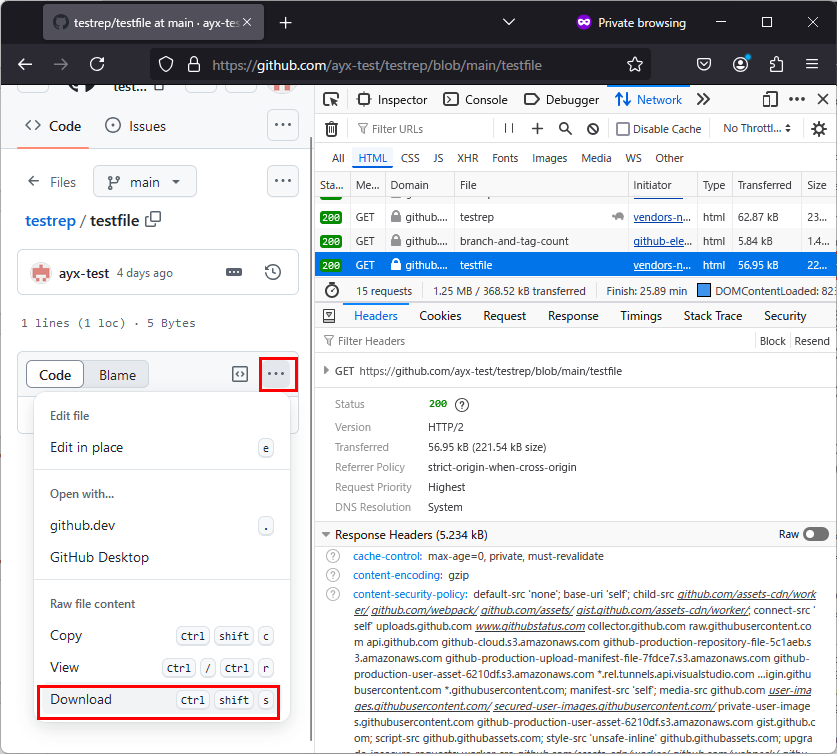Copy path icon next to testfile
This screenshot has width=837, height=754.
pos(153,219)
